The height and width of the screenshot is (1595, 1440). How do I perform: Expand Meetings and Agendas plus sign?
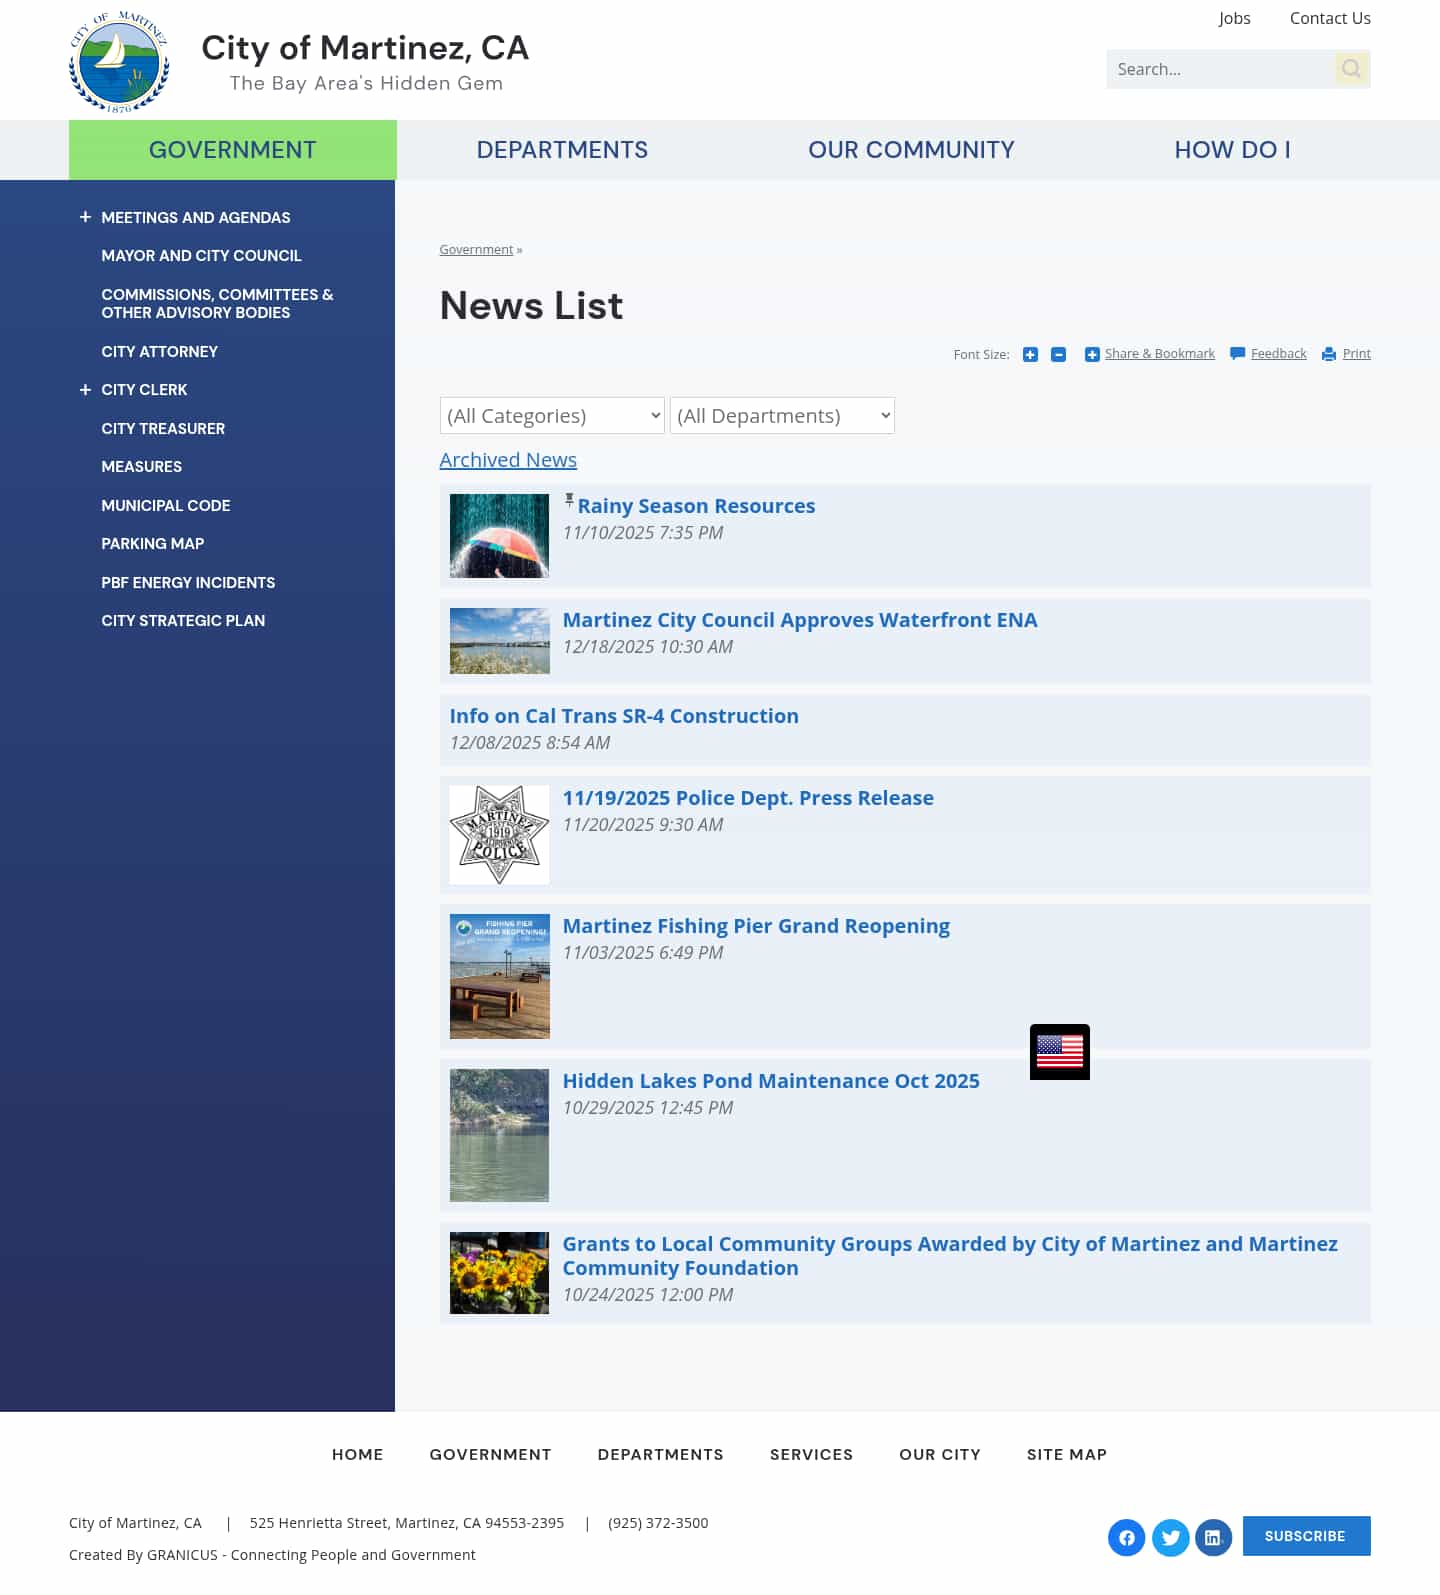85,217
